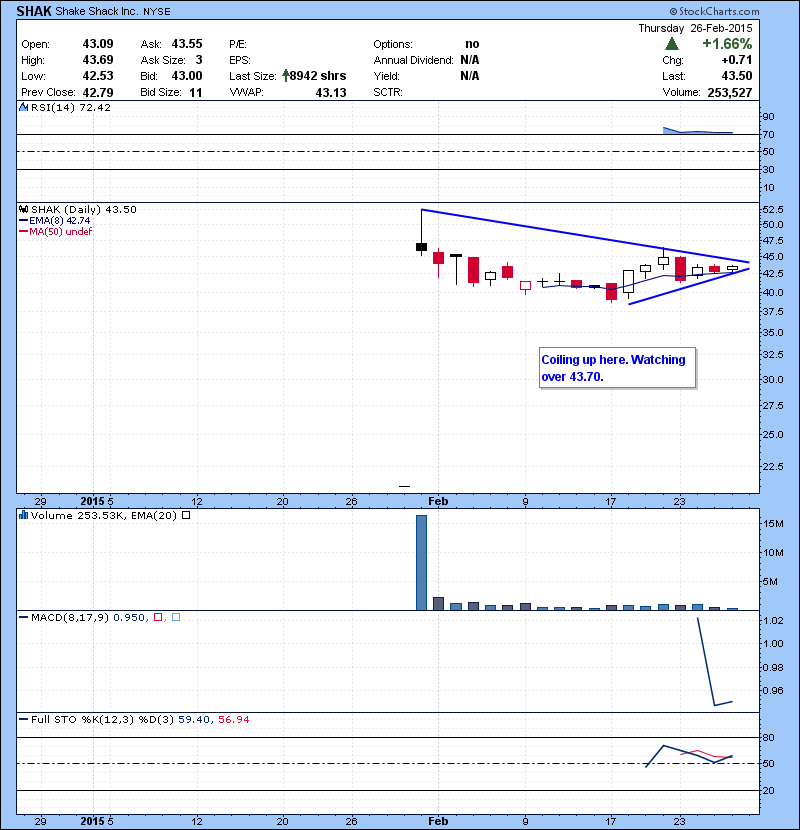Screen dimensions: 800x830
Task: Click the 90 label on RSI axis
Action: point(768,116)
